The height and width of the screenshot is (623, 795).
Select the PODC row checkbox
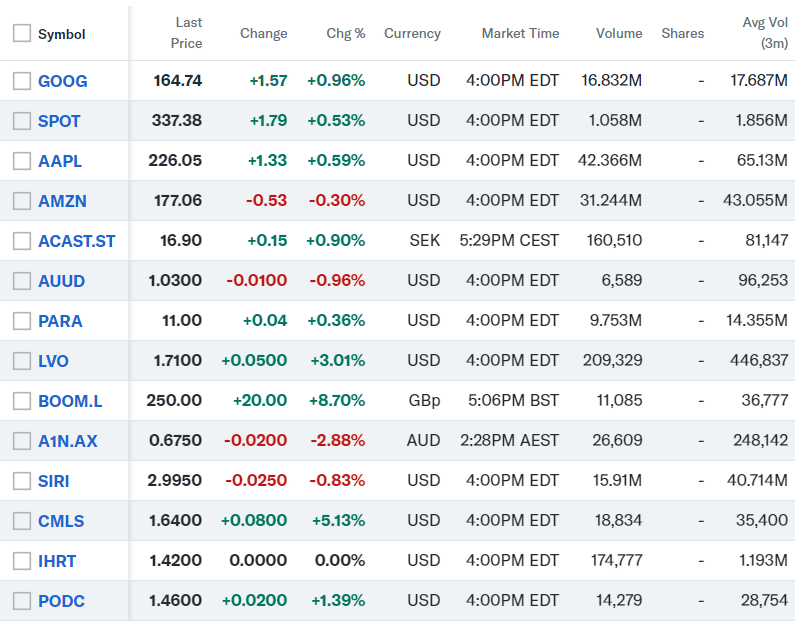tap(22, 601)
